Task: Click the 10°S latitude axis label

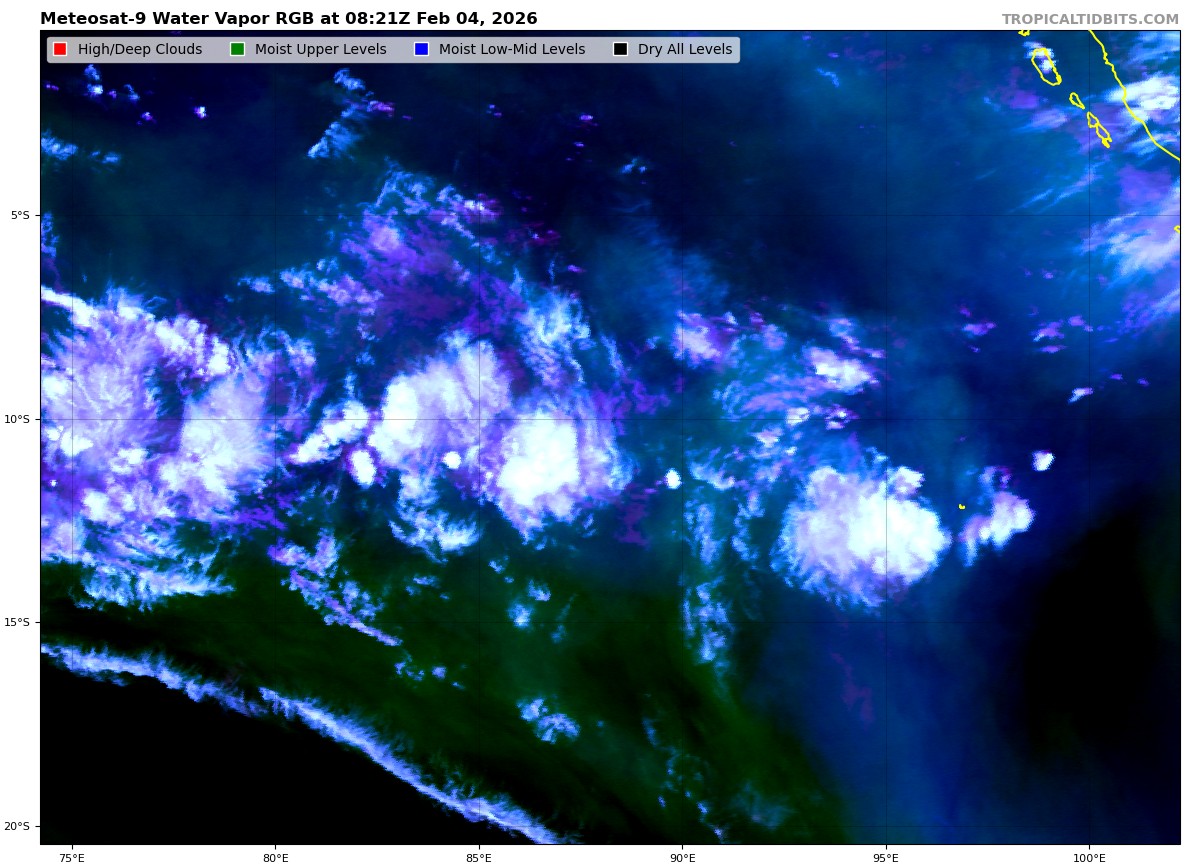Action: (17, 419)
